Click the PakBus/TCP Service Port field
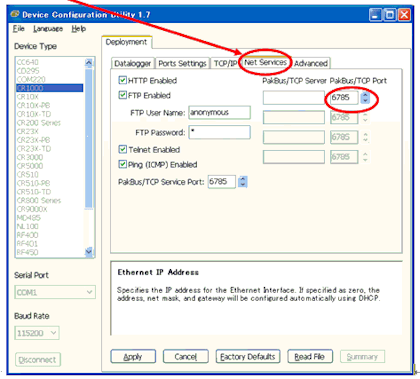The width and height of the screenshot is (420, 379). coord(222,182)
